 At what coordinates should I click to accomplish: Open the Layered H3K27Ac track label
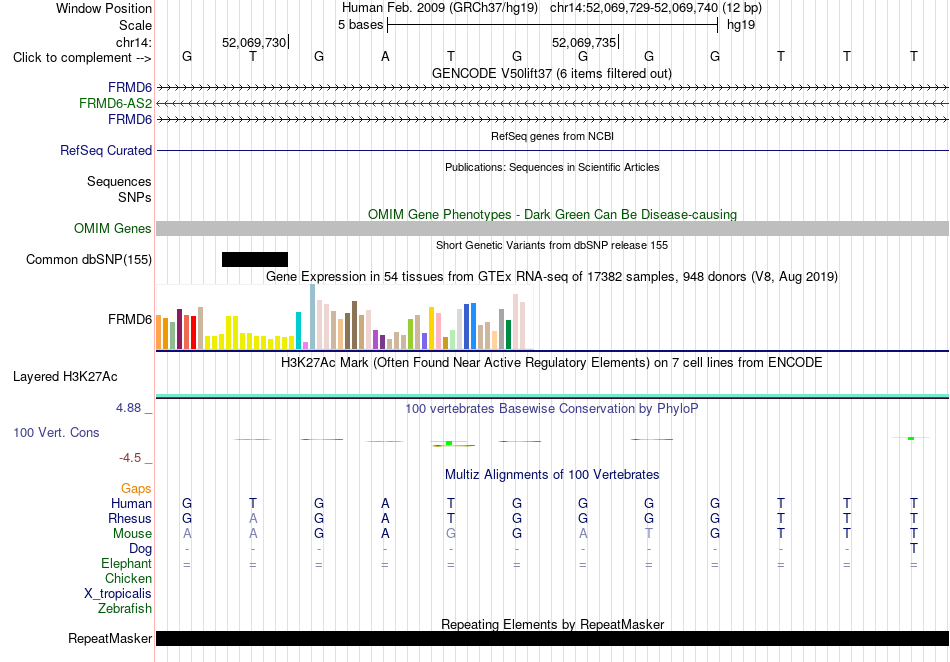pyautogui.click(x=65, y=377)
